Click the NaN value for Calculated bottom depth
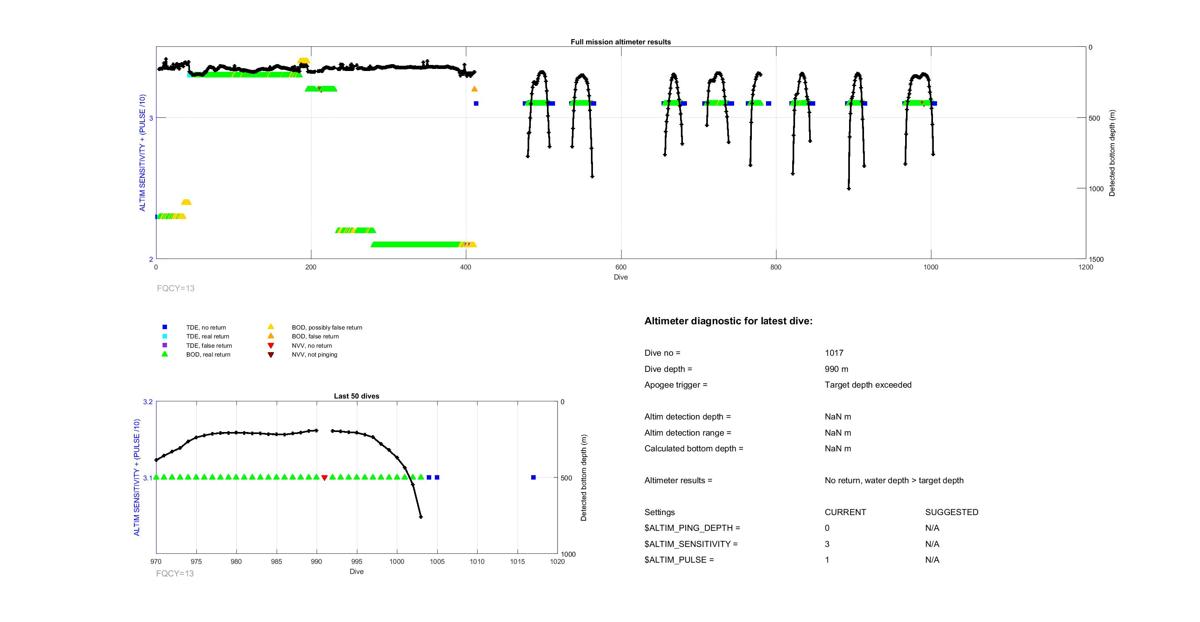The image size is (1200, 622). click(x=838, y=449)
